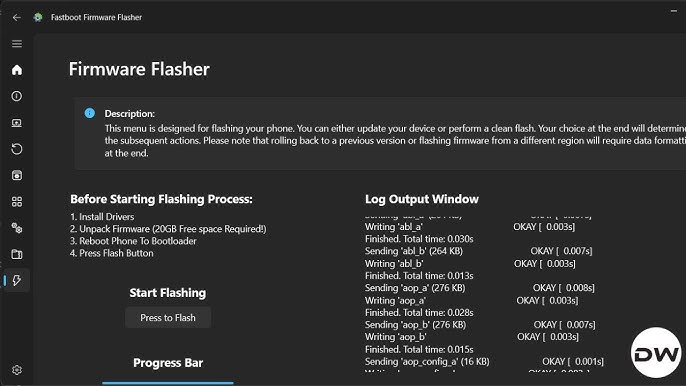Select the "Sending 'aop_a' (276 KB)" log line
This screenshot has height=386, width=686.
[x=415, y=288]
